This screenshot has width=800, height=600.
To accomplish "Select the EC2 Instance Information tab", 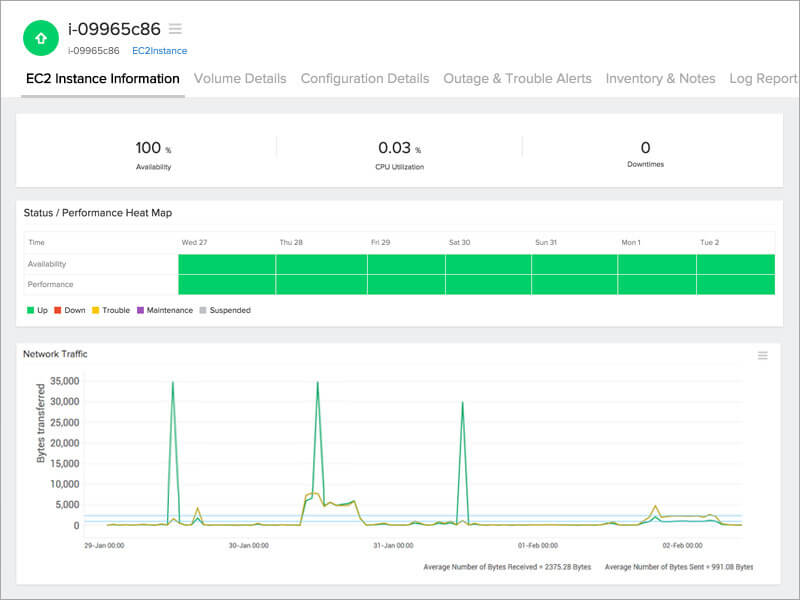I will point(103,79).
